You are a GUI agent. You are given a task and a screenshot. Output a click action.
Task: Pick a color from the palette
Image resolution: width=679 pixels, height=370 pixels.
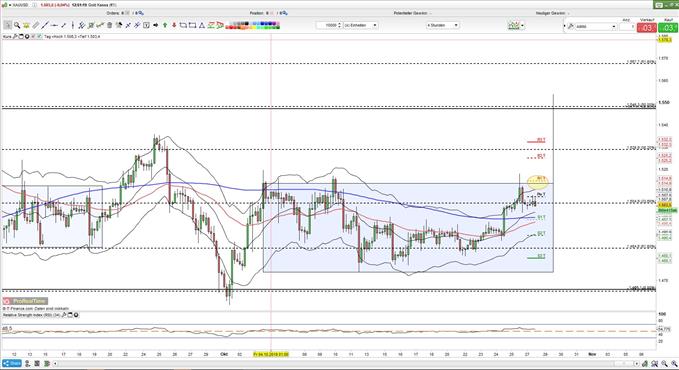point(252,25)
